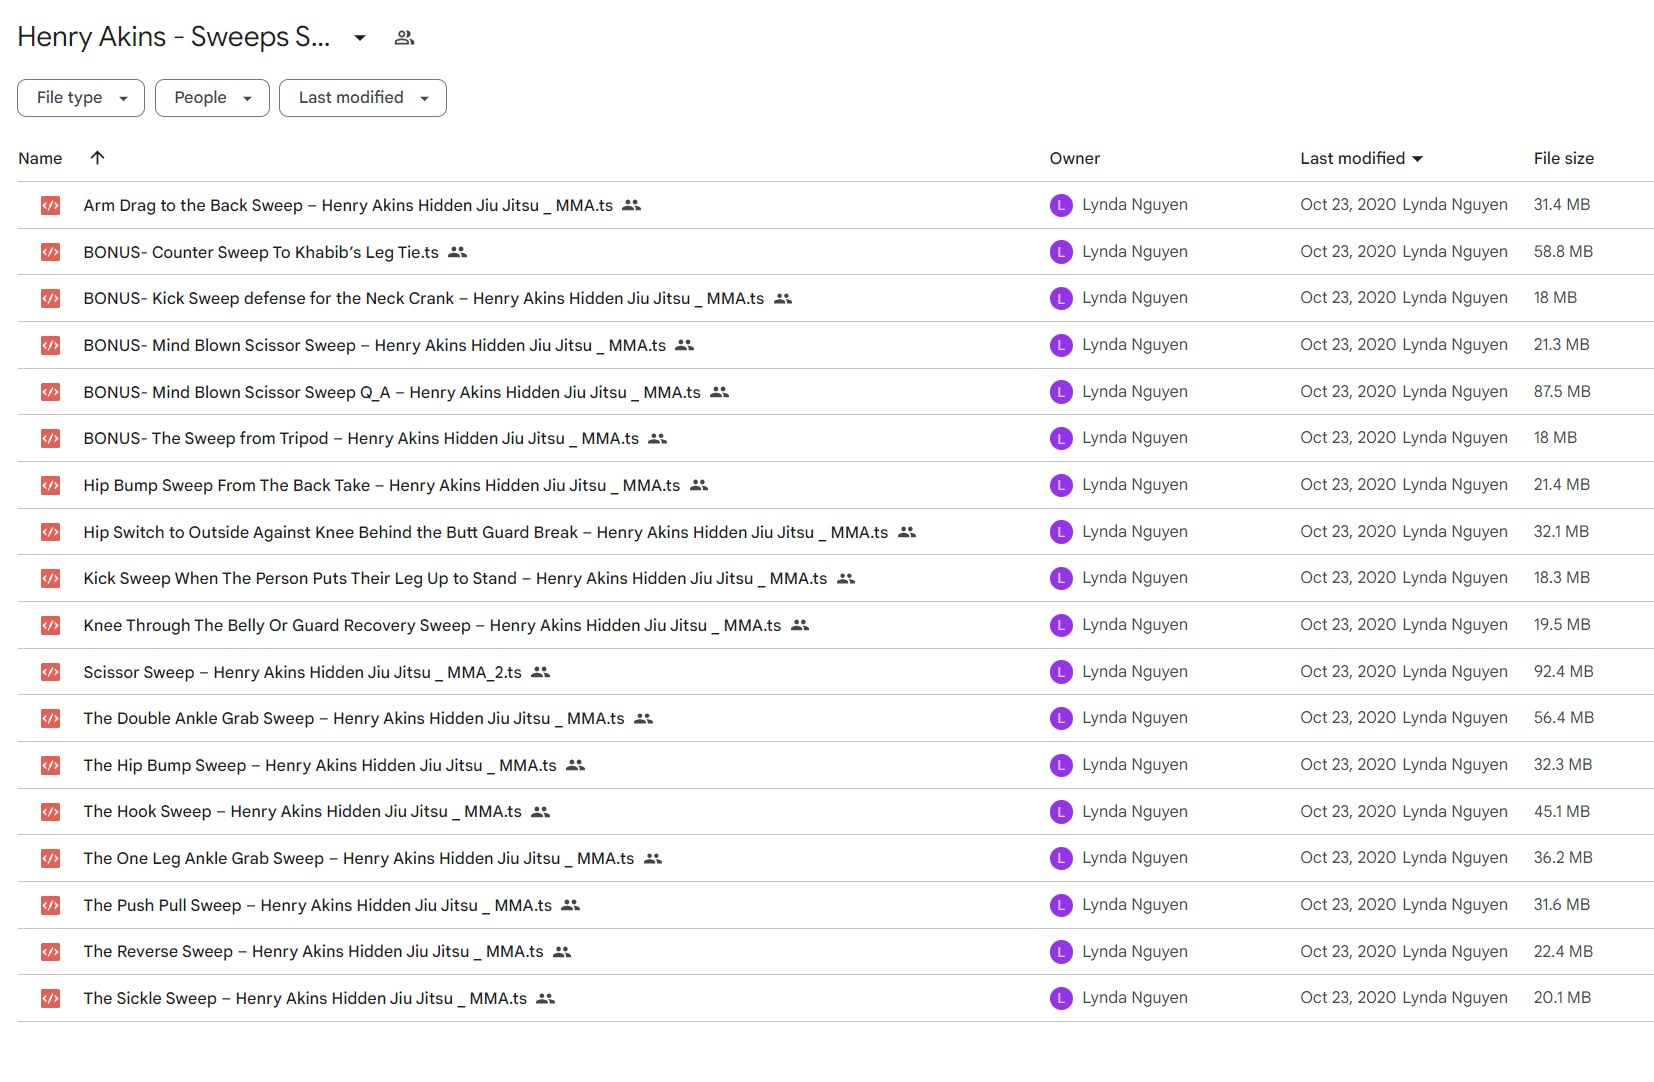Select Hip Bump Sweep From The Back Take file

click(x=382, y=485)
